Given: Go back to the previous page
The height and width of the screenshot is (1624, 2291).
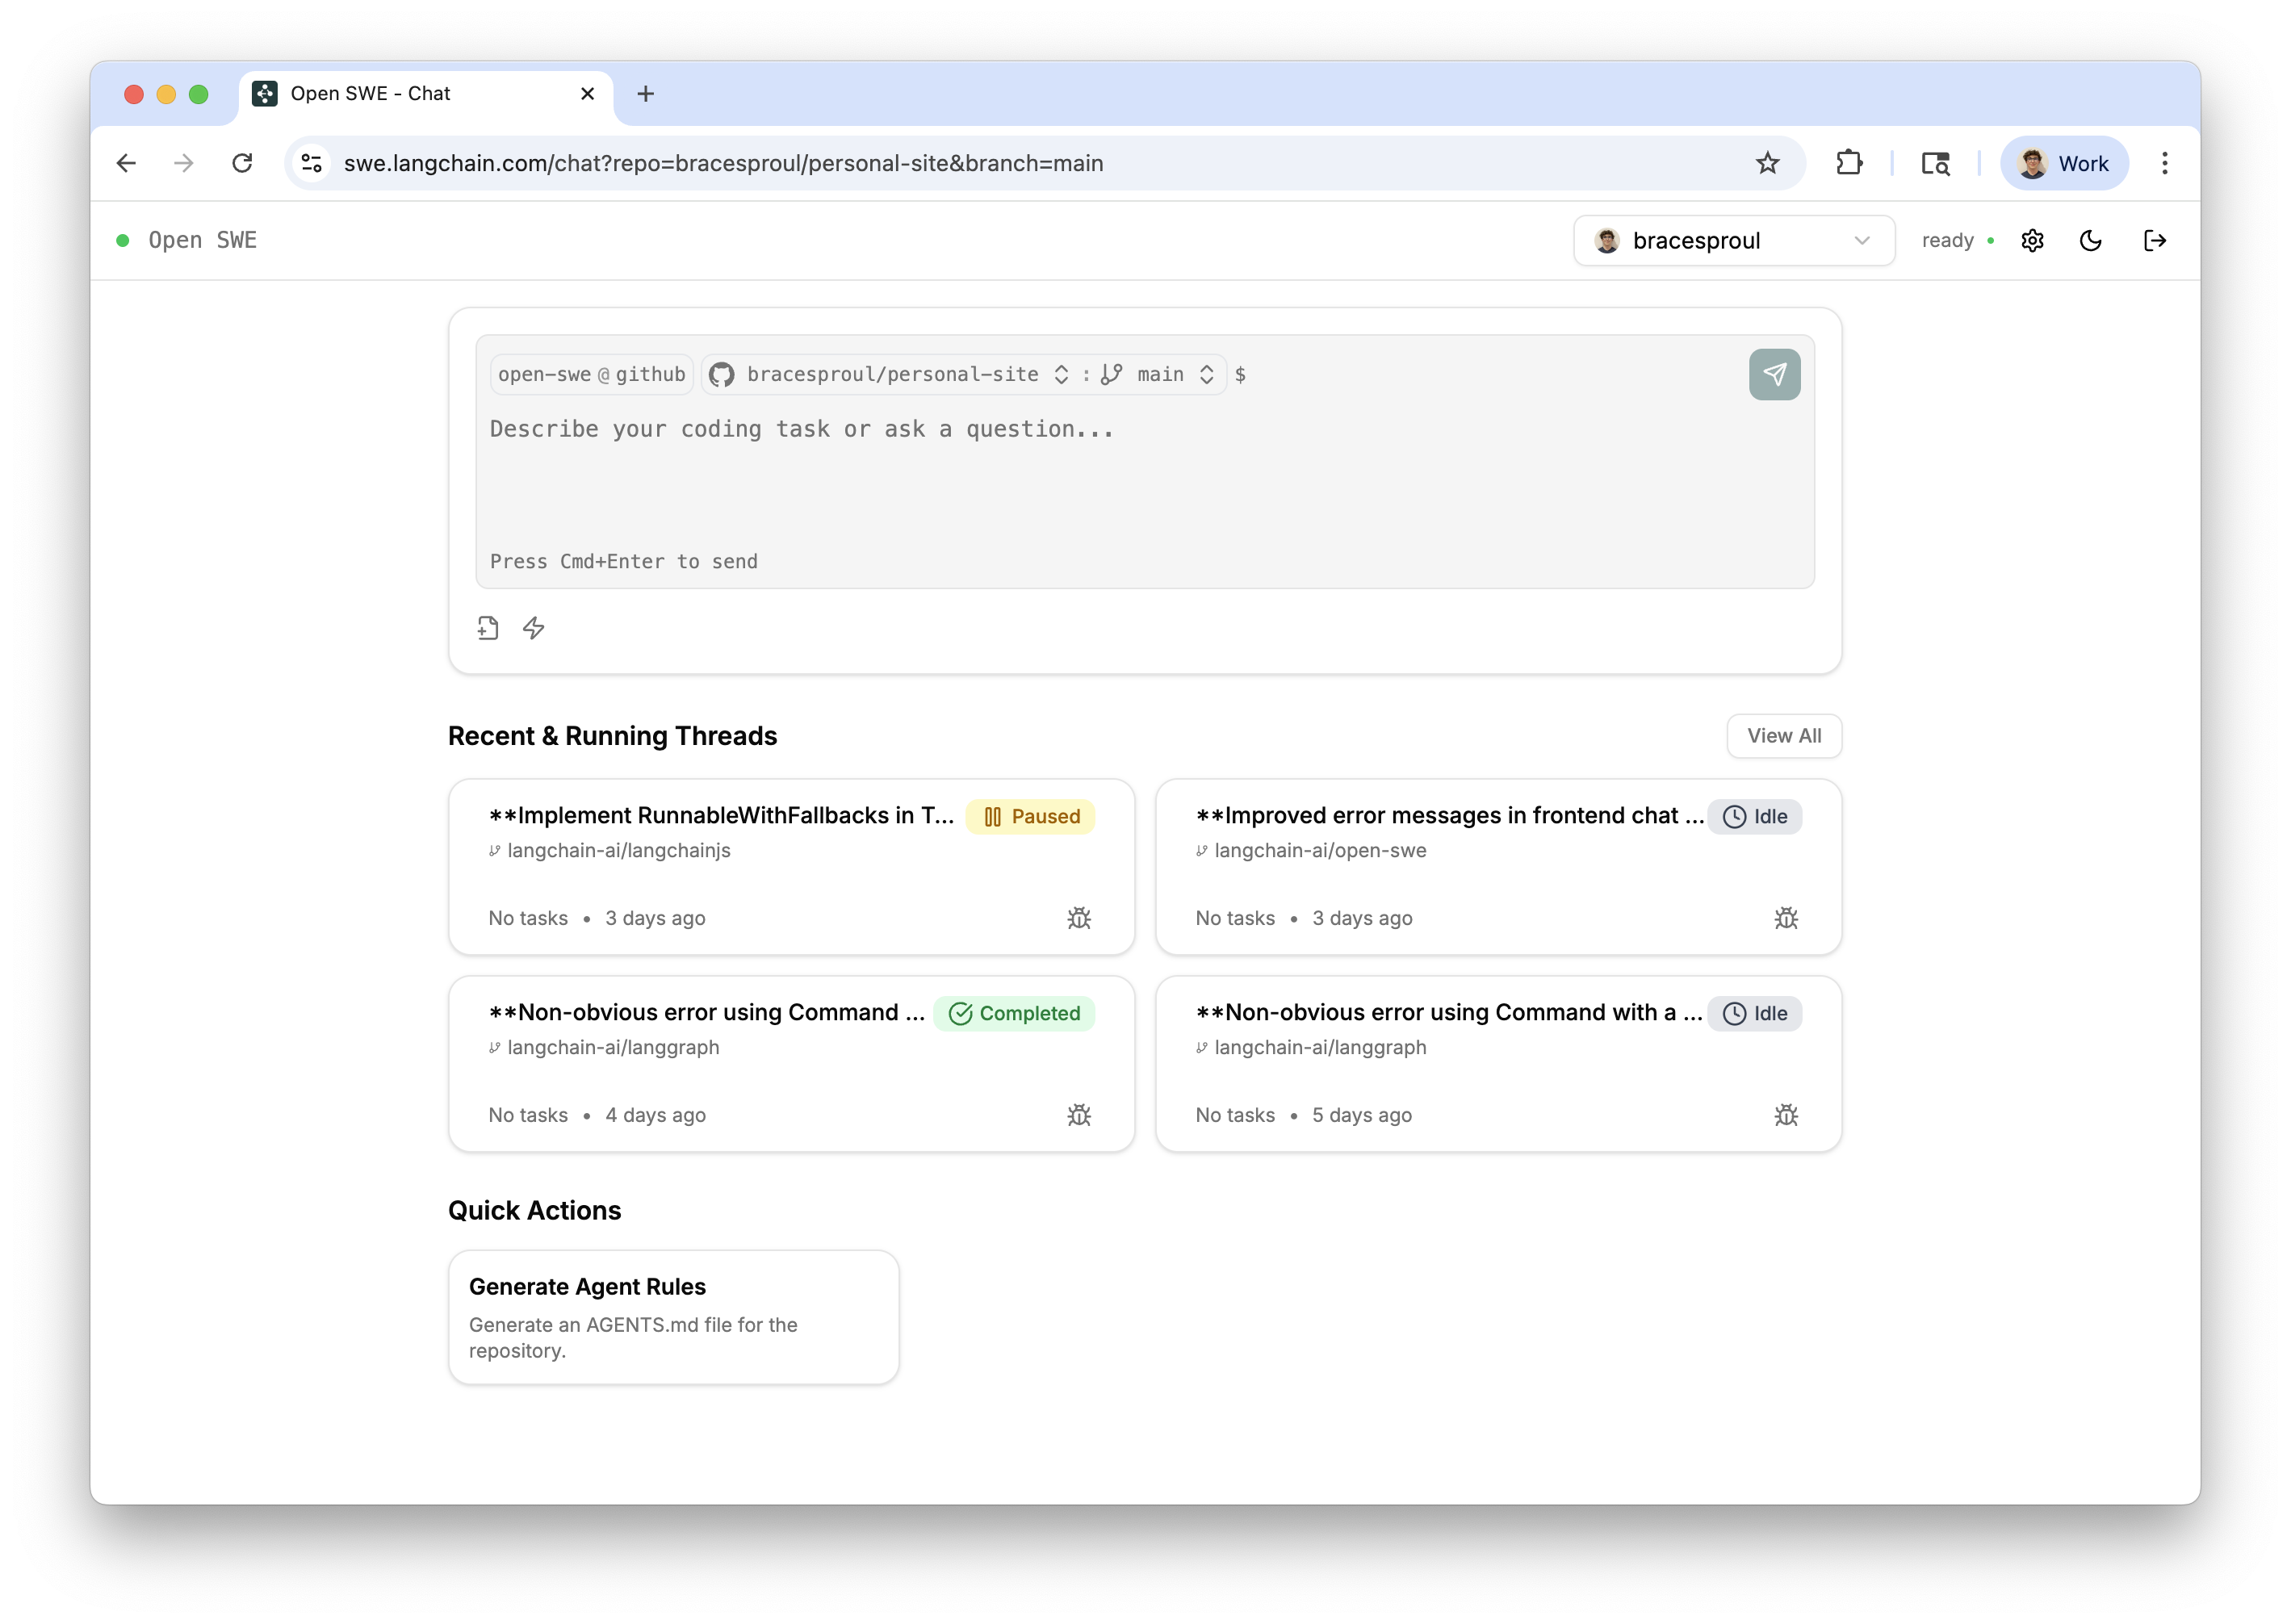Looking at the screenshot, I should click(x=126, y=163).
